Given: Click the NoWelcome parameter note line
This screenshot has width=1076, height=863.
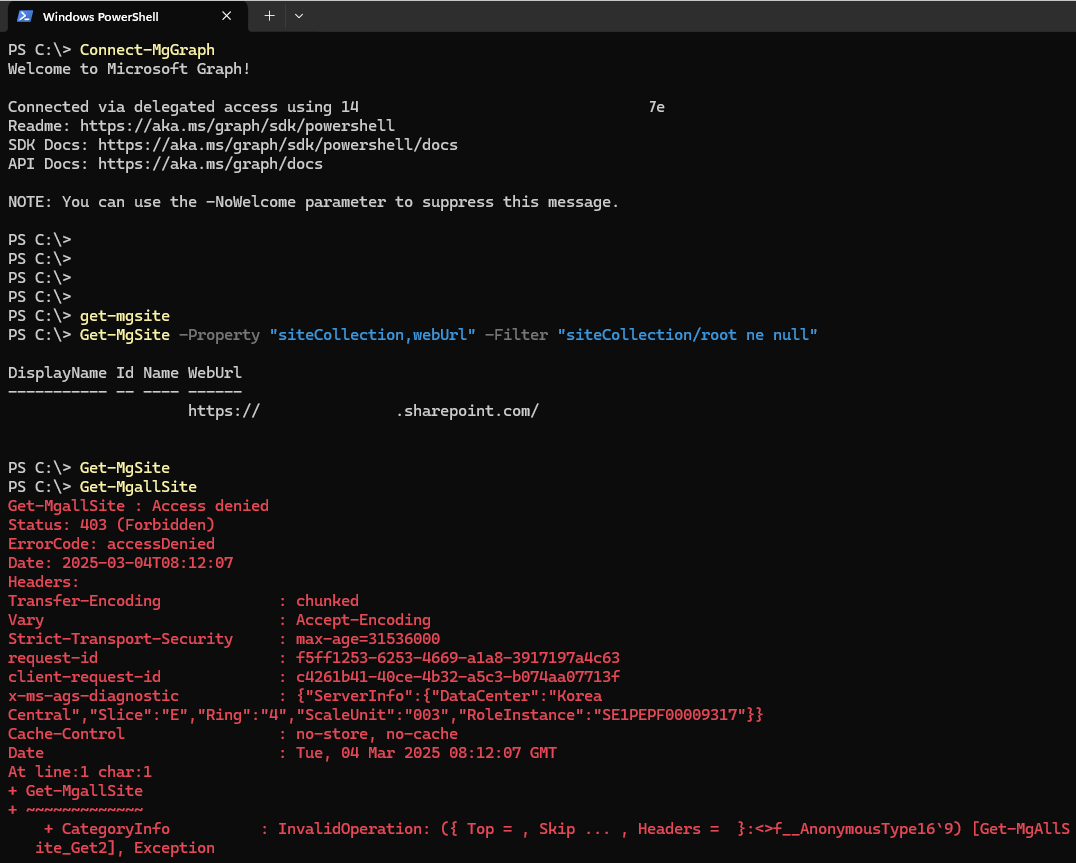Looking at the screenshot, I should click(x=313, y=202).
